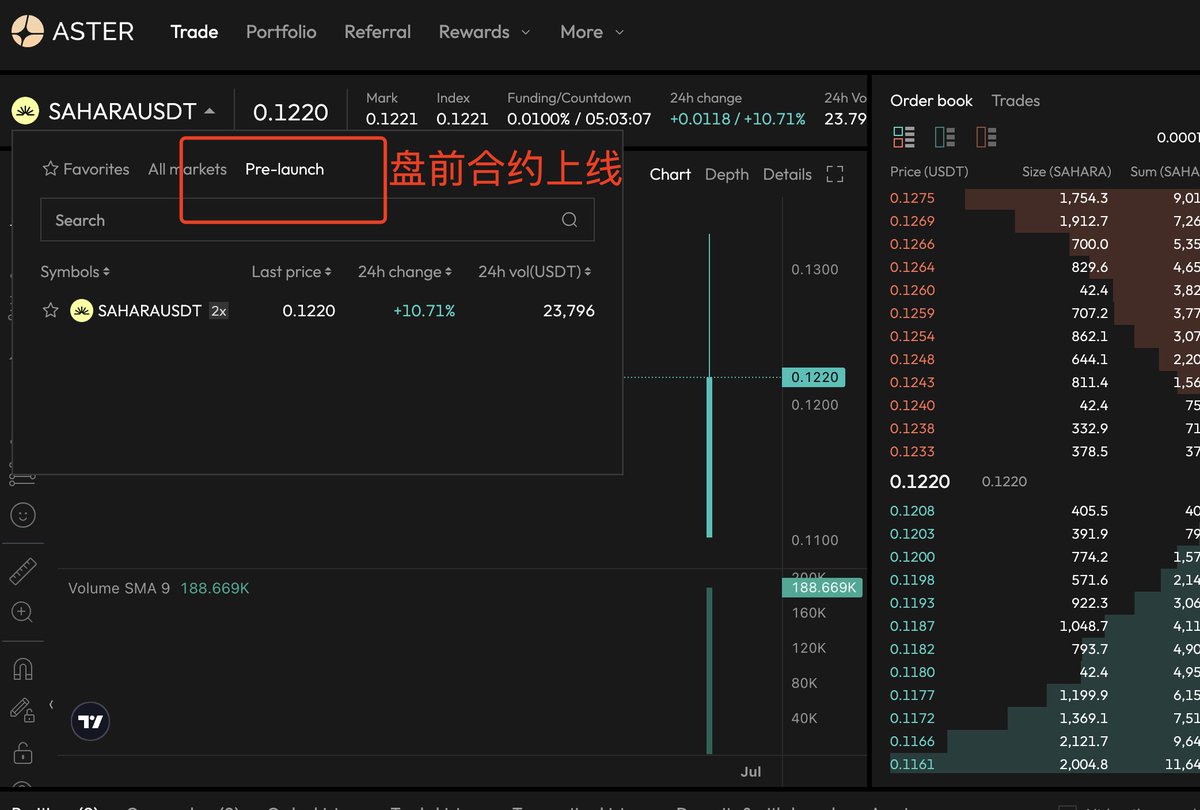Show bids only order book layout icon
Viewport: 1200px width, 810px height.
[945, 136]
